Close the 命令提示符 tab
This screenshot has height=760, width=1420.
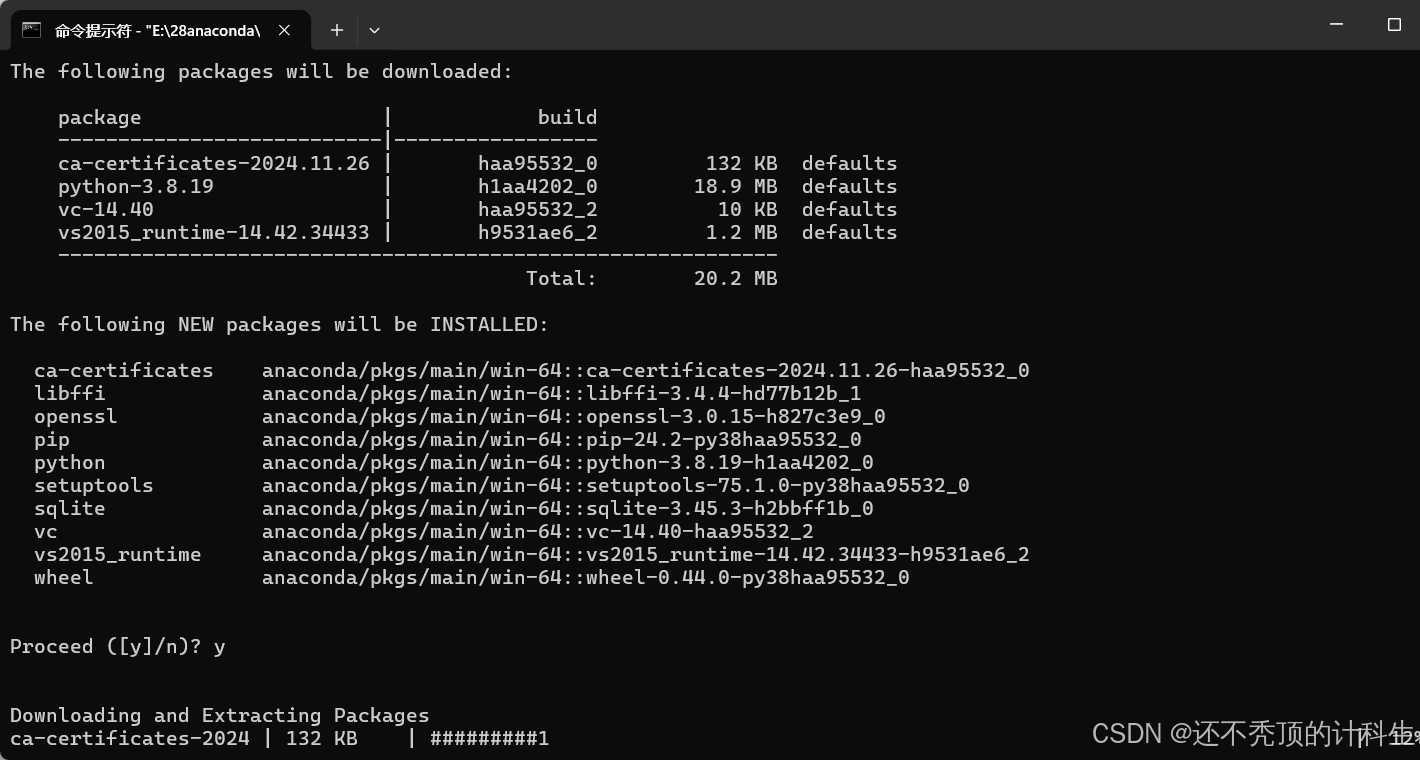coord(283,30)
